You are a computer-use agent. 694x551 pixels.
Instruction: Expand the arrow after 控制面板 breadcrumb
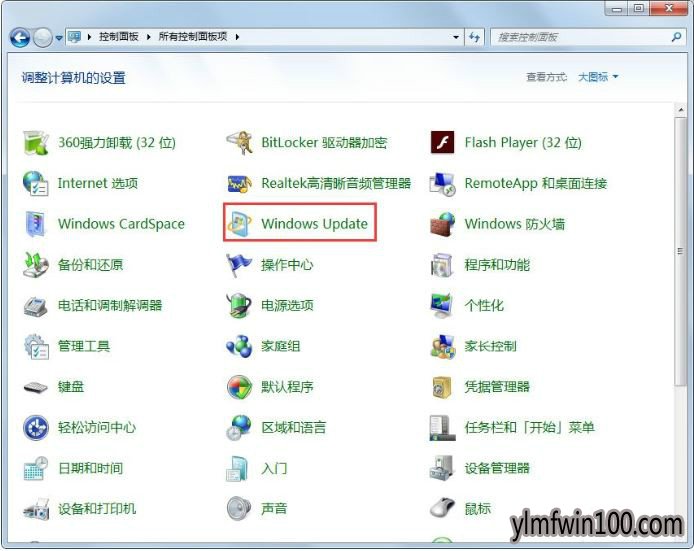[x=149, y=37]
